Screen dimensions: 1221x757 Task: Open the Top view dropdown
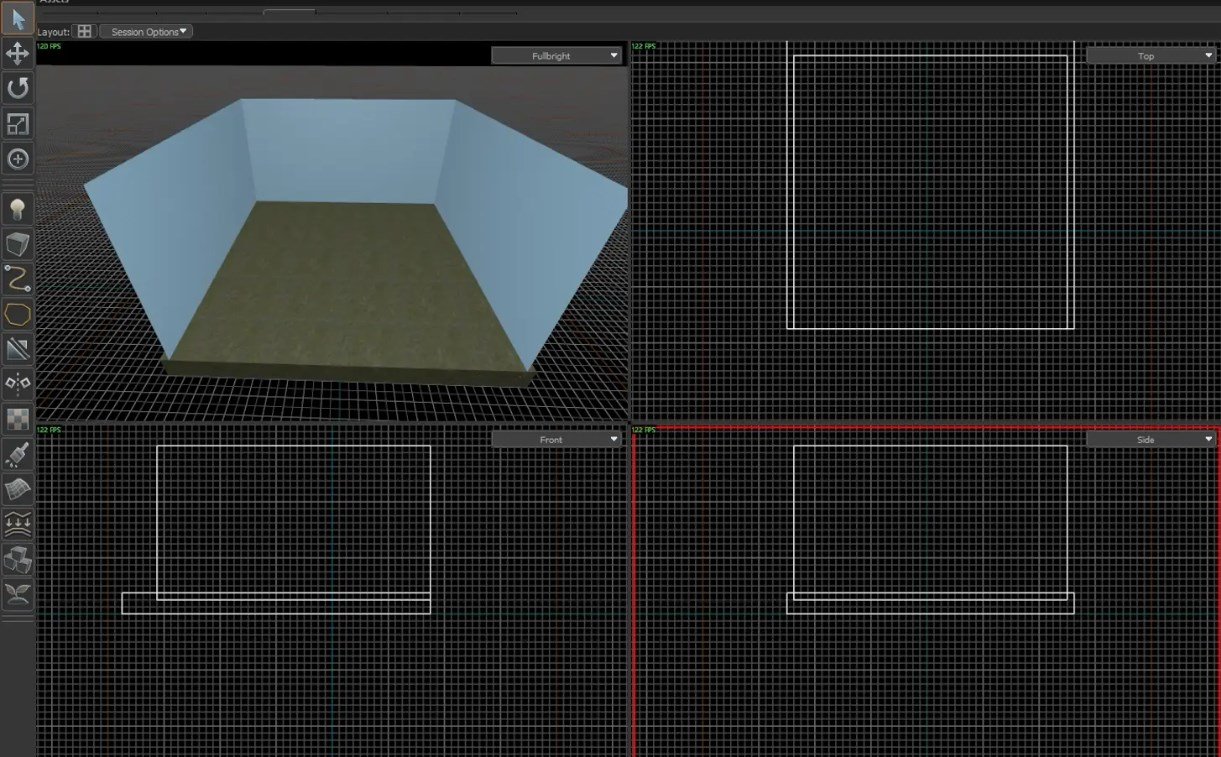coord(1150,56)
